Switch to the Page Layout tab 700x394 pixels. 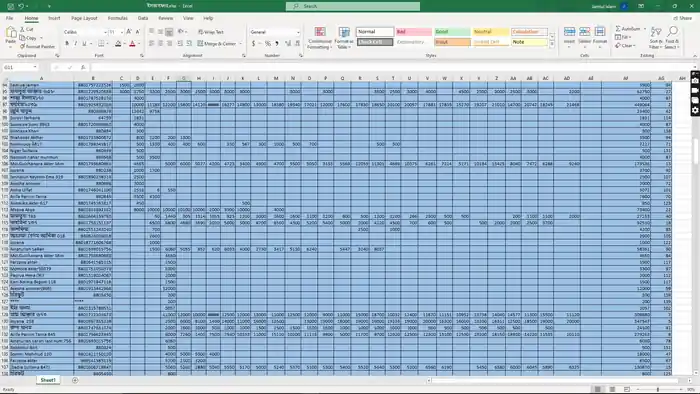pyautogui.click(x=84, y=18)
